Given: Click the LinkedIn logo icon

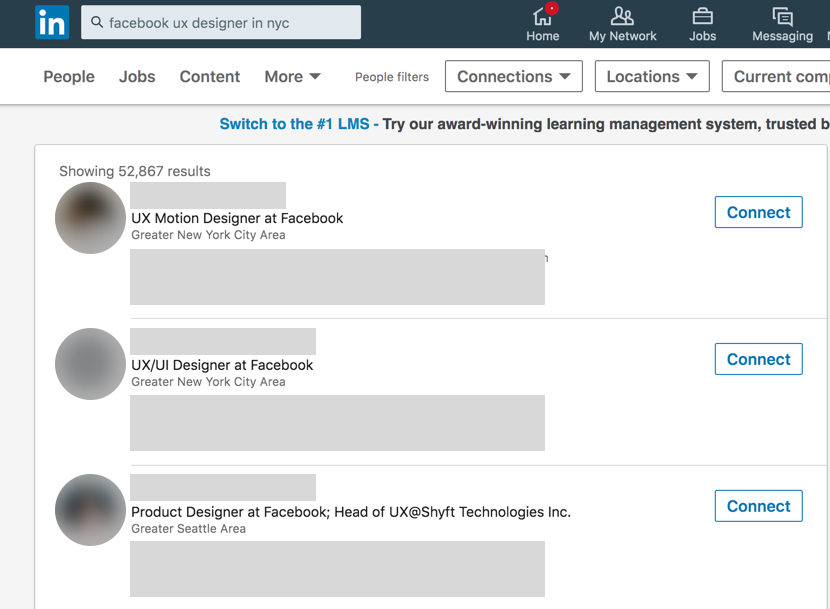Looking at the screenshot, I should [52, 22].
